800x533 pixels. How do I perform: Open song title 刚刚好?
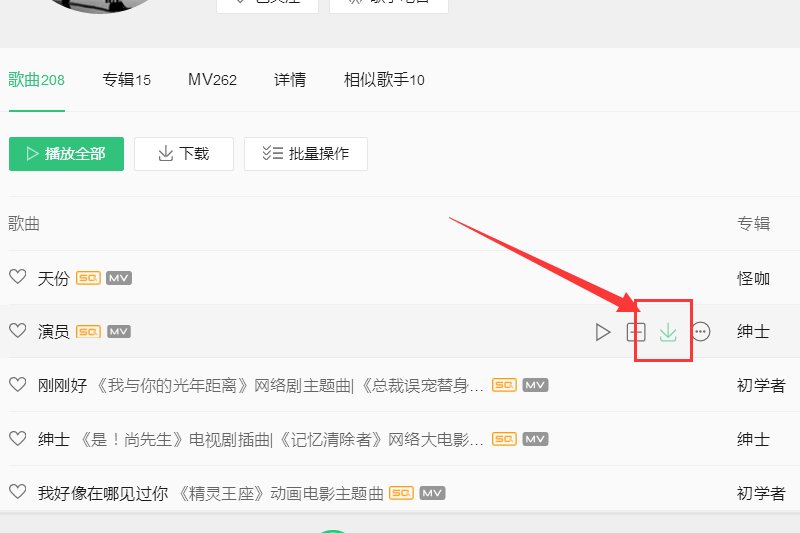[62, 386]
